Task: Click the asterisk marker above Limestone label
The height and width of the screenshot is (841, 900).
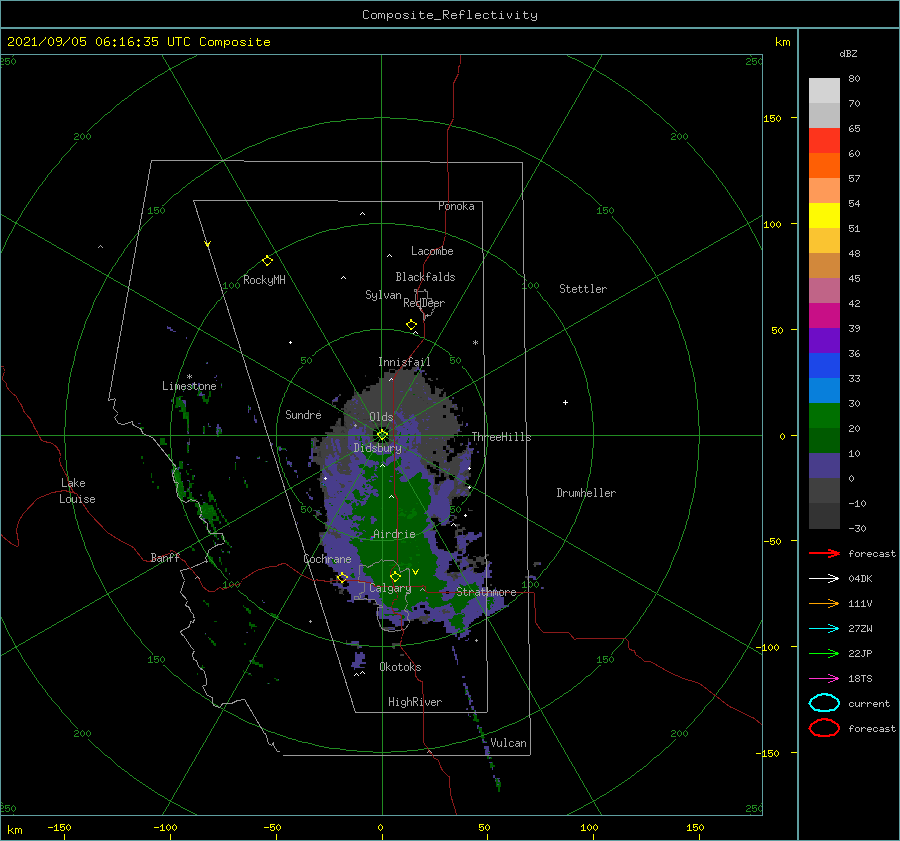Action: [189, 377]
